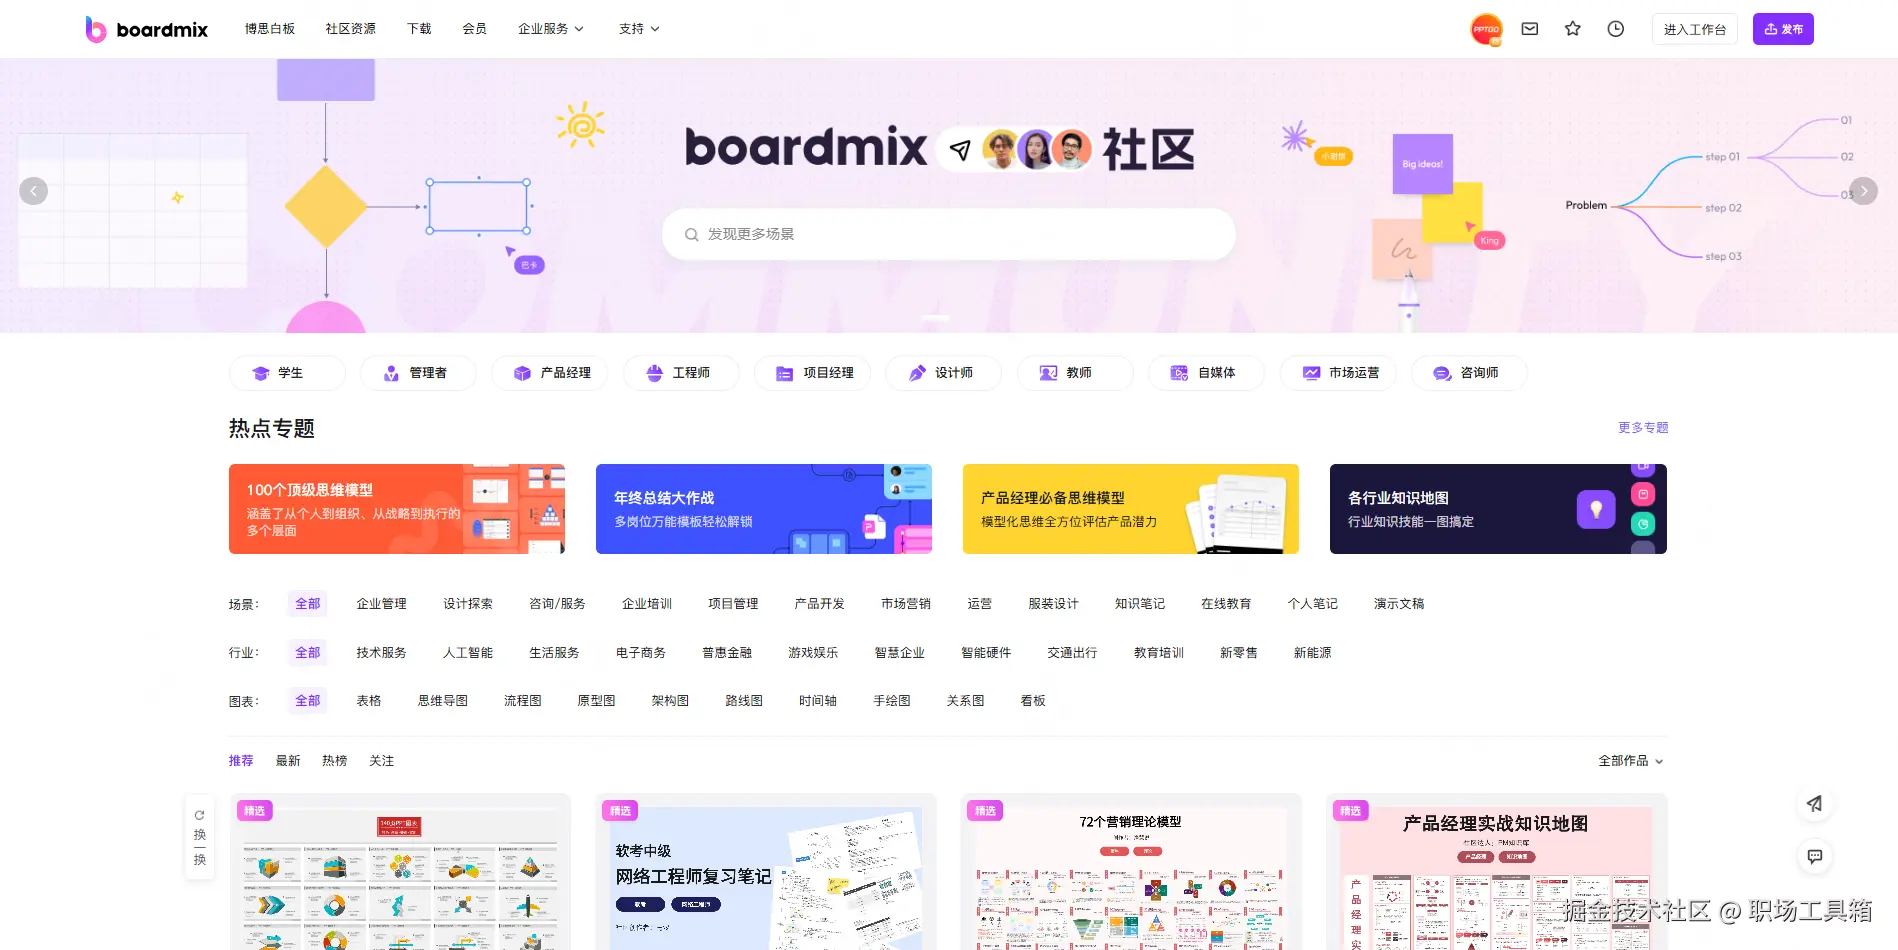
Task: Click the right carousel arrow on banner
Action: pos(1864,190)
